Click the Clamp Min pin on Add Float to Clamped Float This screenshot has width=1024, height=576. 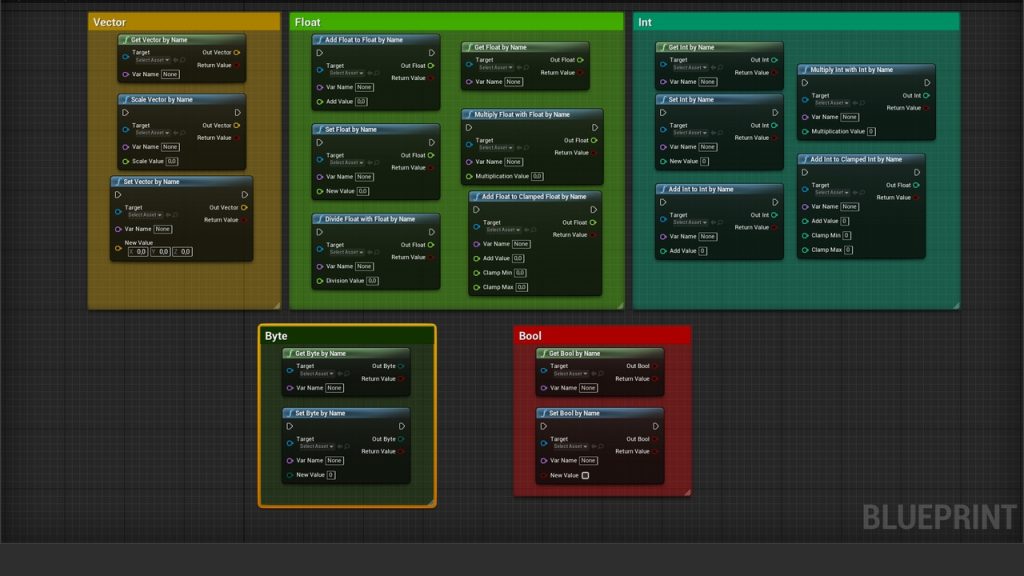475,272
